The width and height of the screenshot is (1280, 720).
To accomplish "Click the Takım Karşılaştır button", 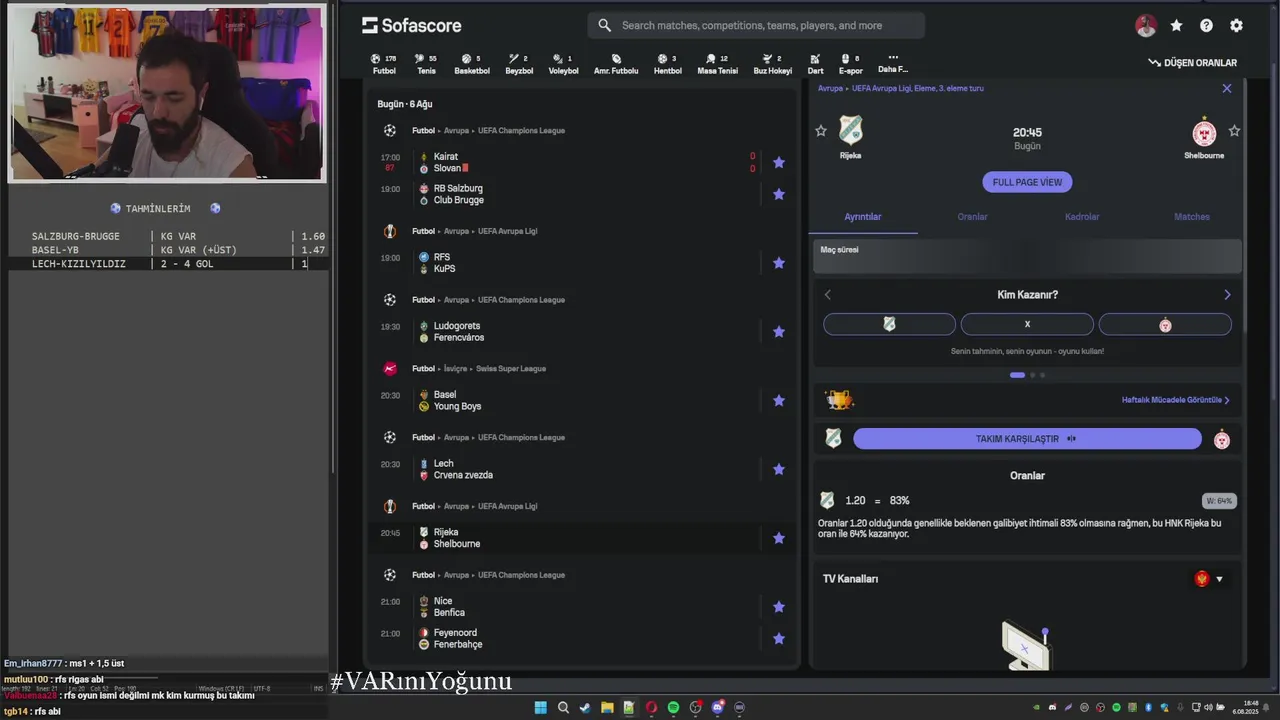I will tap(1027, 439).
